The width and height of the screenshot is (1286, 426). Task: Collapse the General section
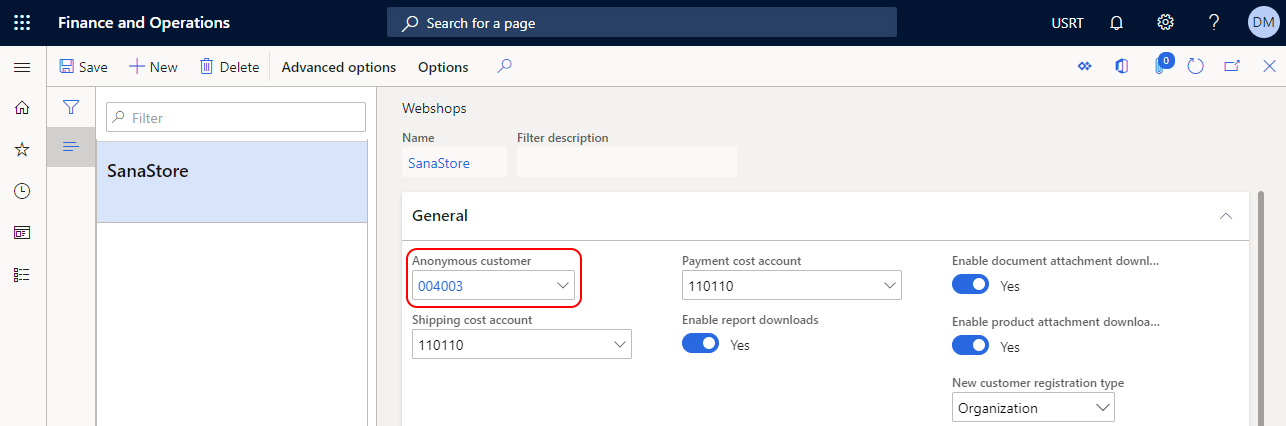(x=1226, y=215)
